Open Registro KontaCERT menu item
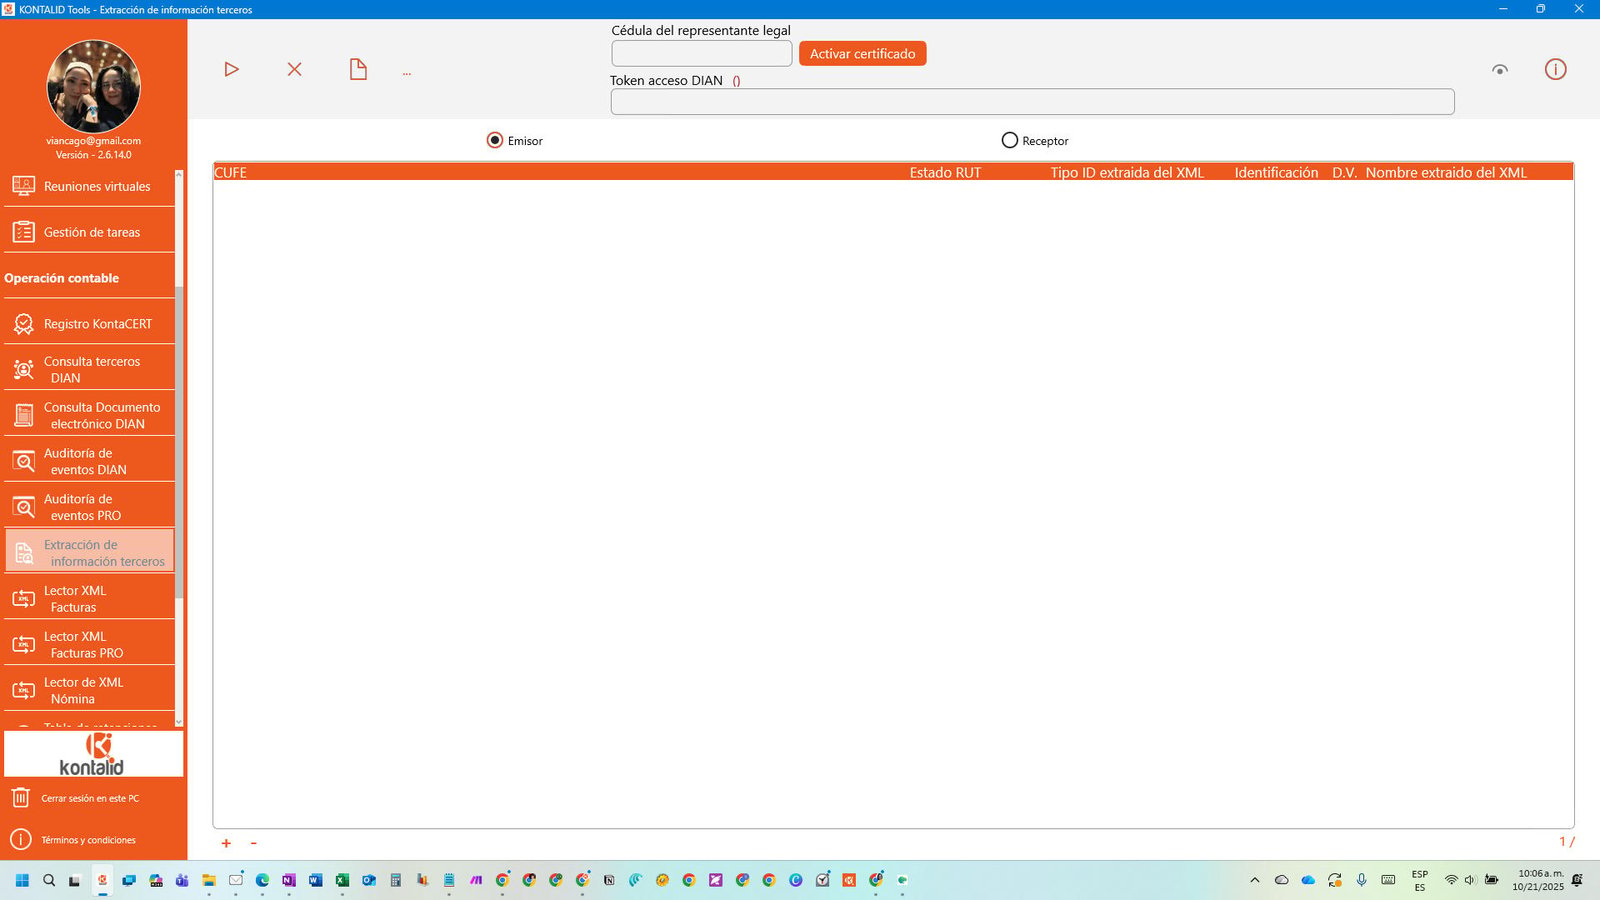Image resolution: width=1600 pixels, height=900 pixels. (89, 324)
